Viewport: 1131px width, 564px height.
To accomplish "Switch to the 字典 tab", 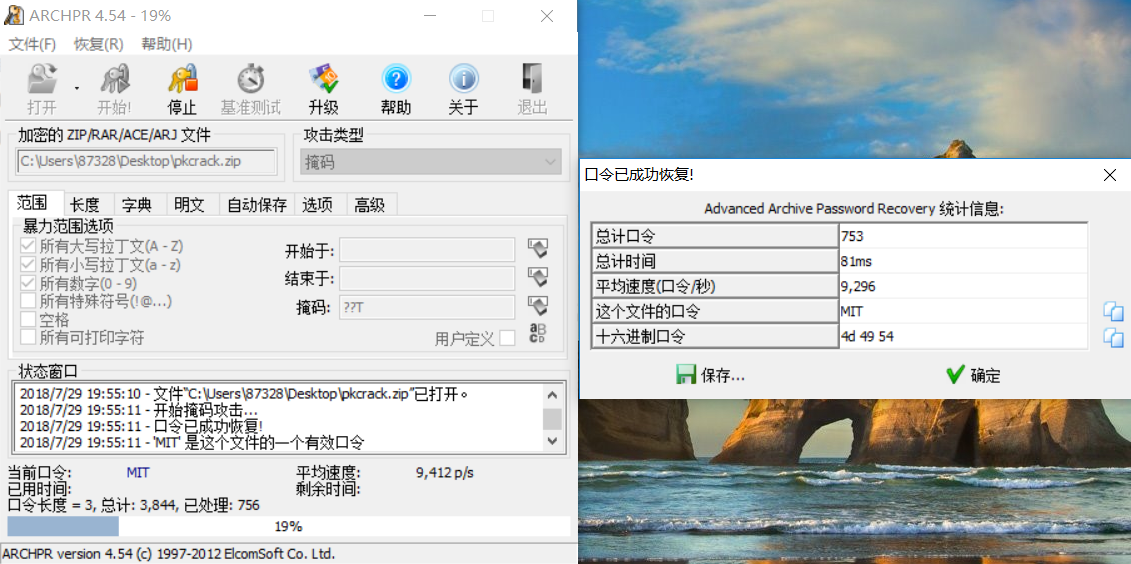I will click(136, 205).
